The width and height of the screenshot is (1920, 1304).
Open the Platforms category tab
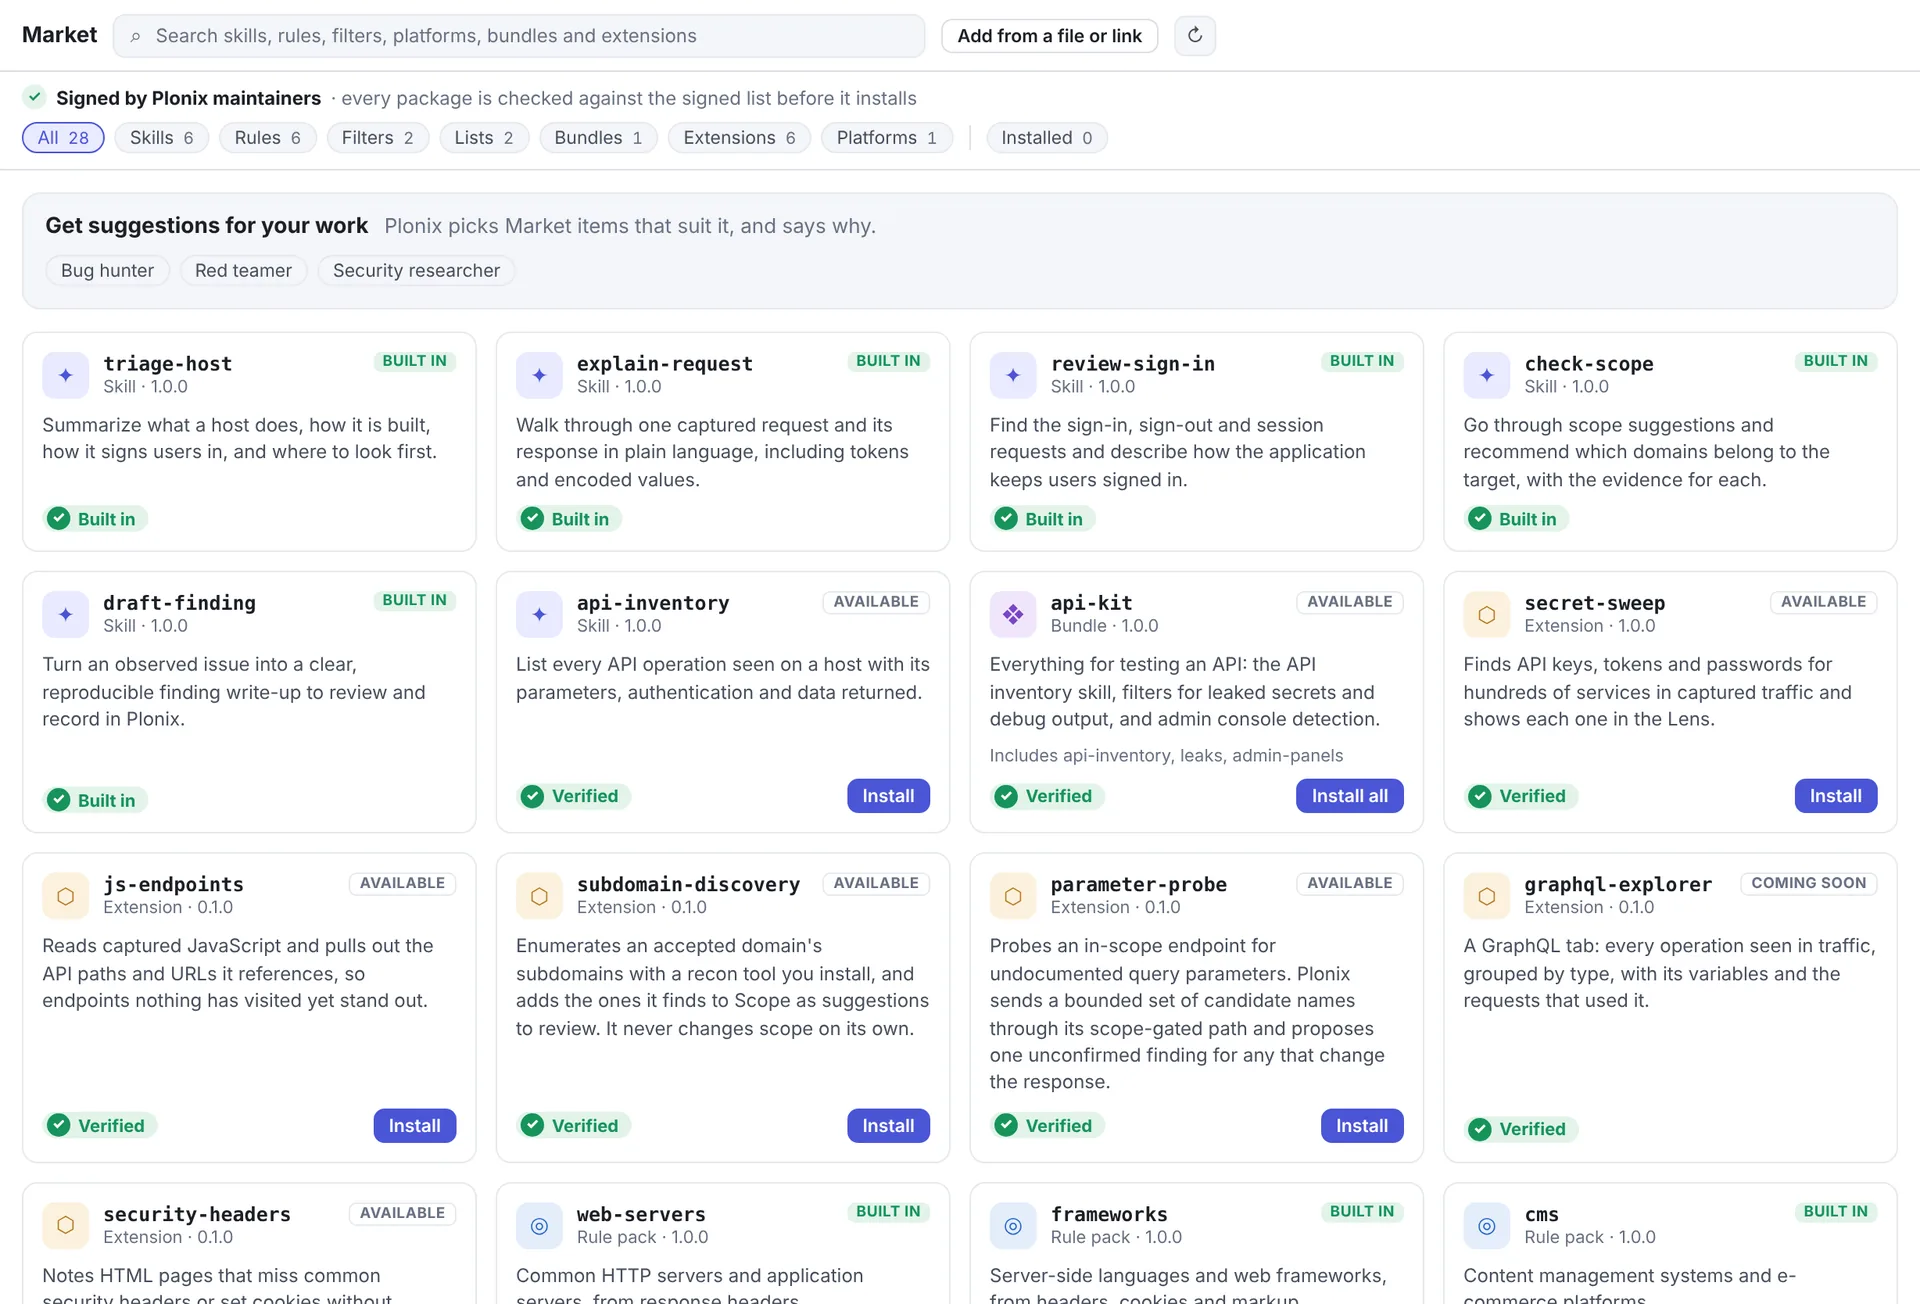[x=886, y=138]
